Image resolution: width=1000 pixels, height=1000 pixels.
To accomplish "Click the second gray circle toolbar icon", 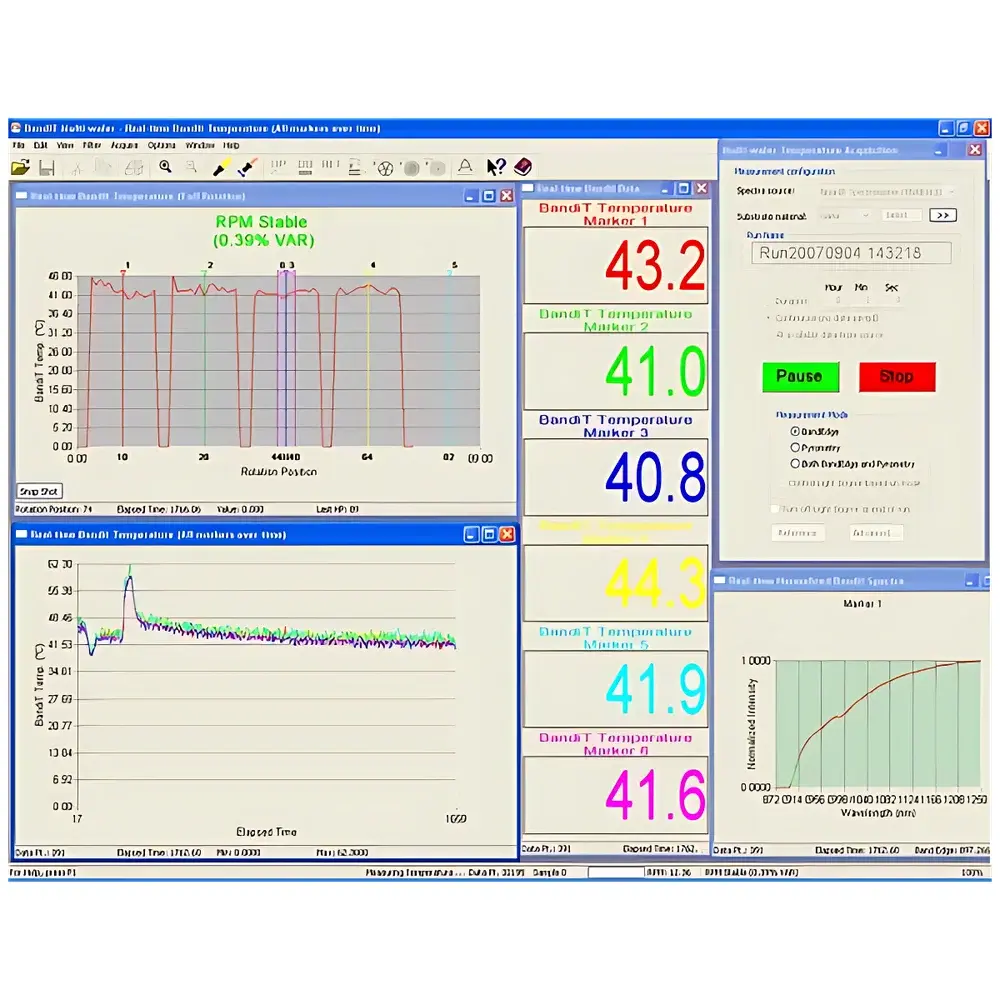I will click(x=438, y=168).
